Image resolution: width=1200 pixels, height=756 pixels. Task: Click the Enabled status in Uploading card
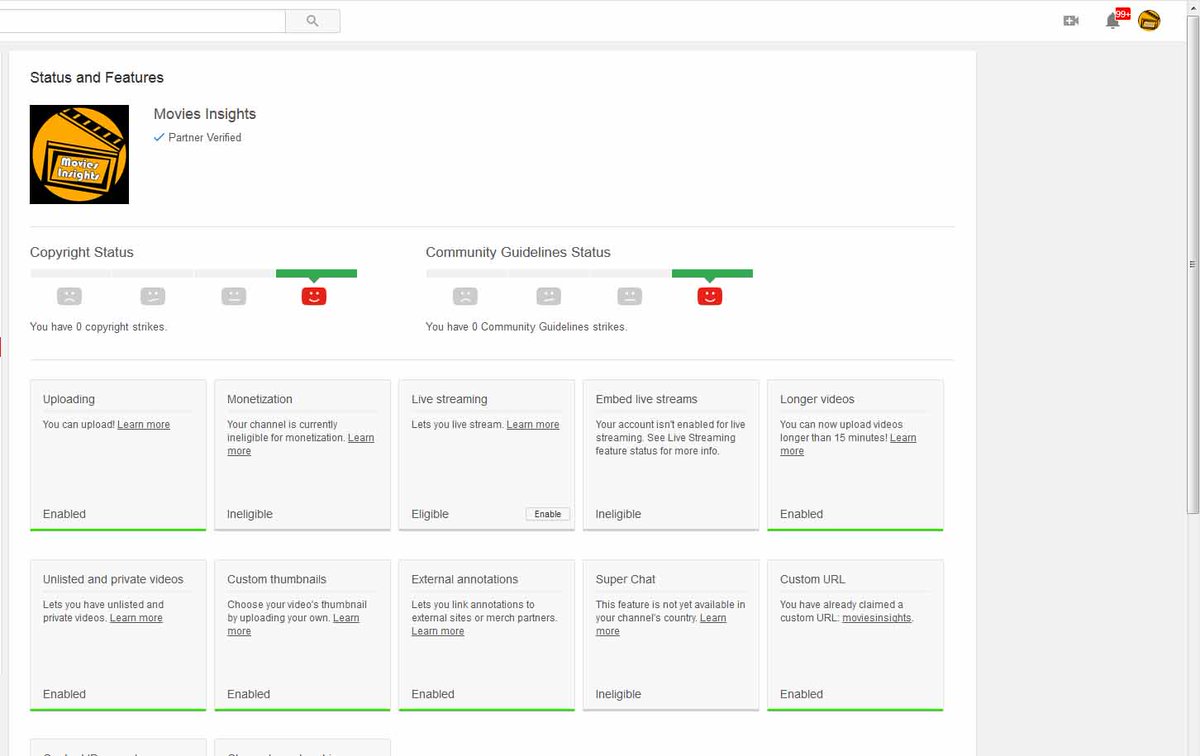(64, 514)
